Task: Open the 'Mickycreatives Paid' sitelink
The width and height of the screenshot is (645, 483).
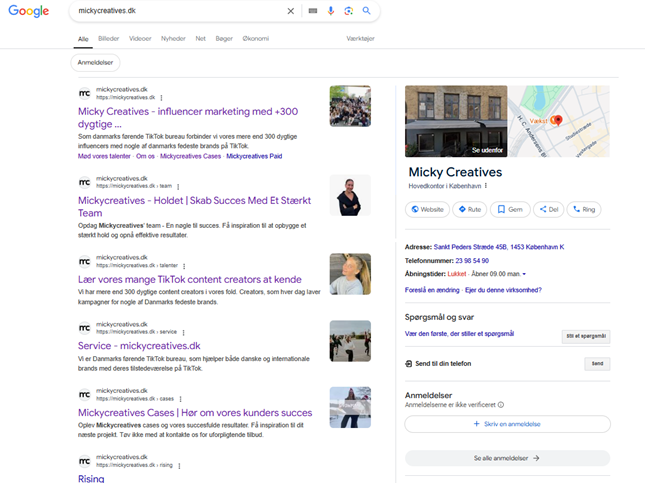Action: [x=254, y=156]
